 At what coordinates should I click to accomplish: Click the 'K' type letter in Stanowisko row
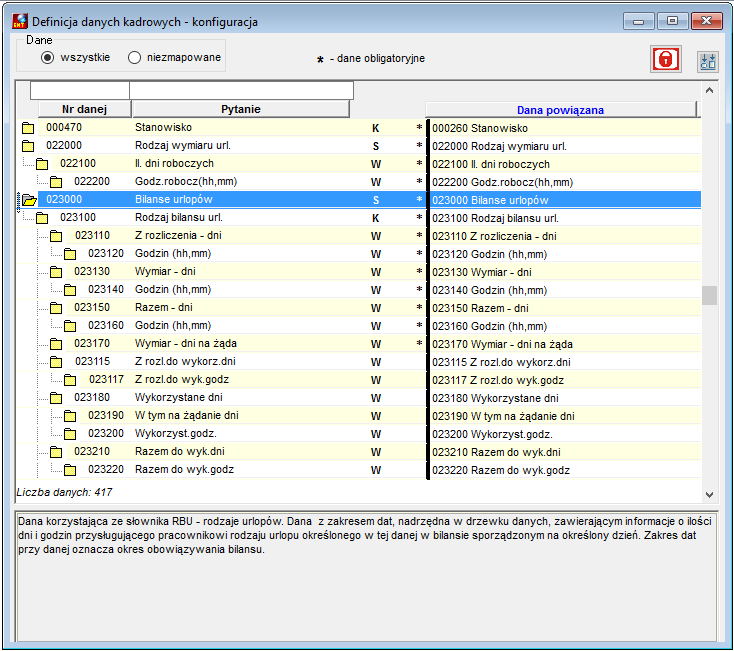click(375, 128)
